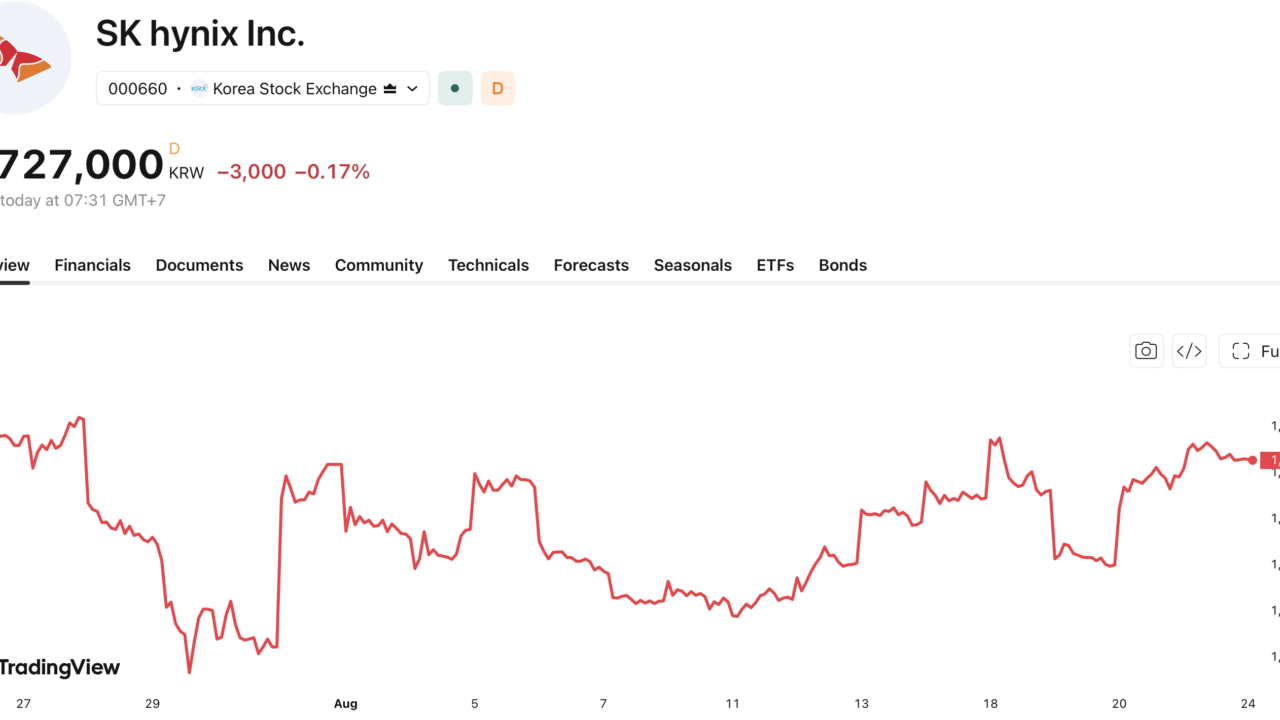Image resolution: width=1280 pixels, height=720 pixels.
Task: View the Forecasts tab
Action: click(x=591, y=265)
